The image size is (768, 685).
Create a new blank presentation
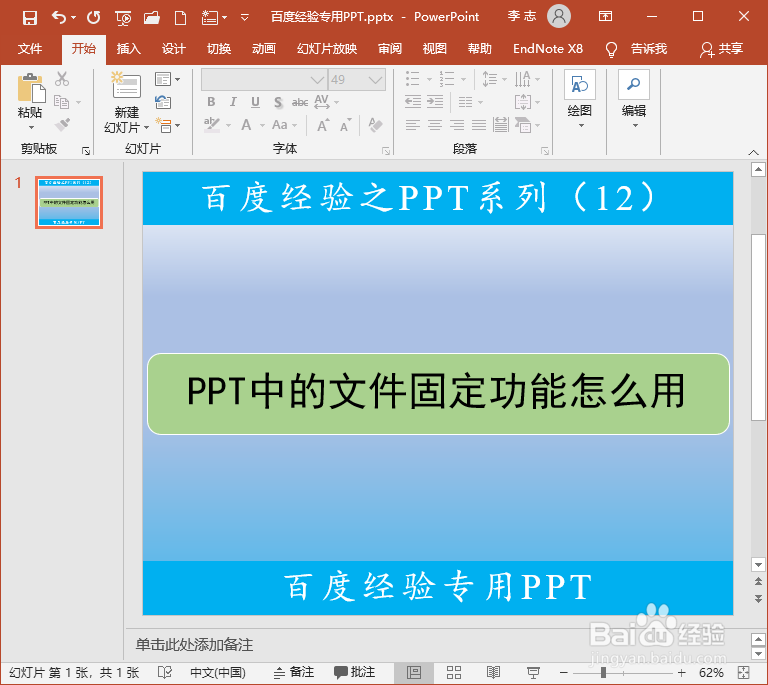180,18
